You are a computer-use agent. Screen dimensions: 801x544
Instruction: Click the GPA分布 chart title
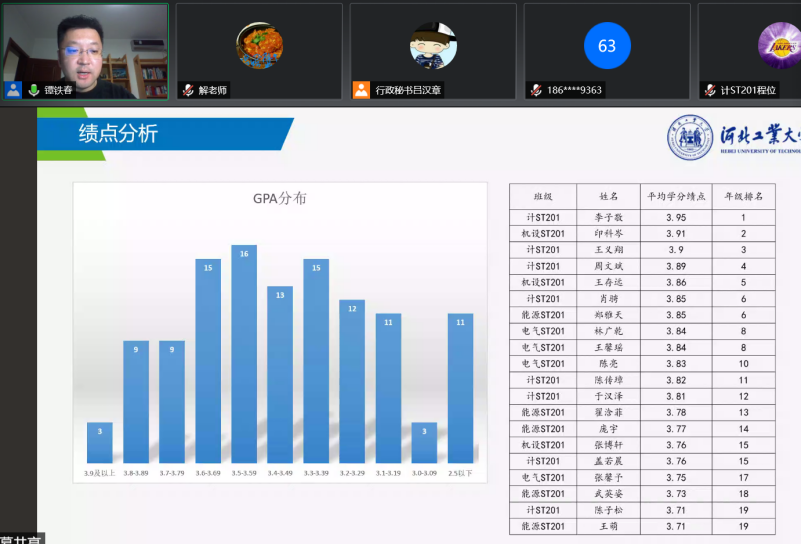(279, 198)
